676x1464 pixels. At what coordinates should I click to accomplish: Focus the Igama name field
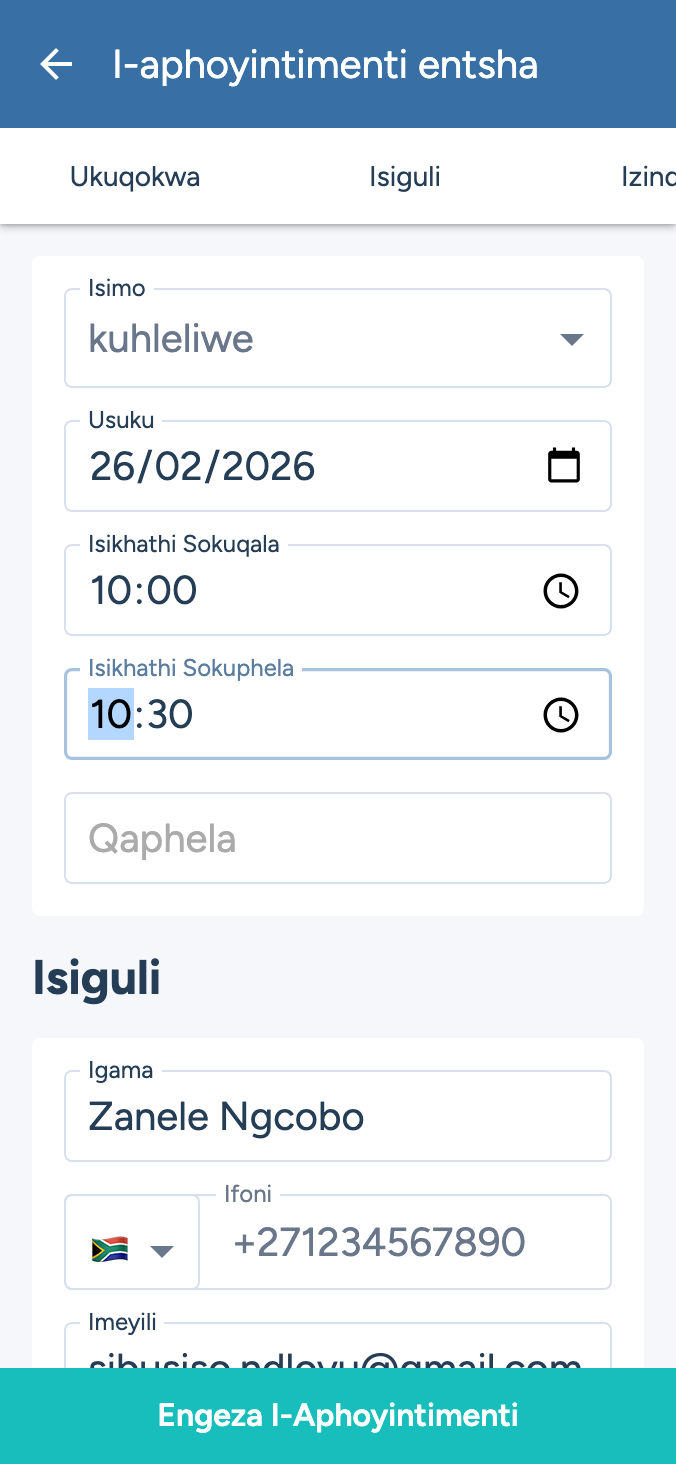(338, 1117)
